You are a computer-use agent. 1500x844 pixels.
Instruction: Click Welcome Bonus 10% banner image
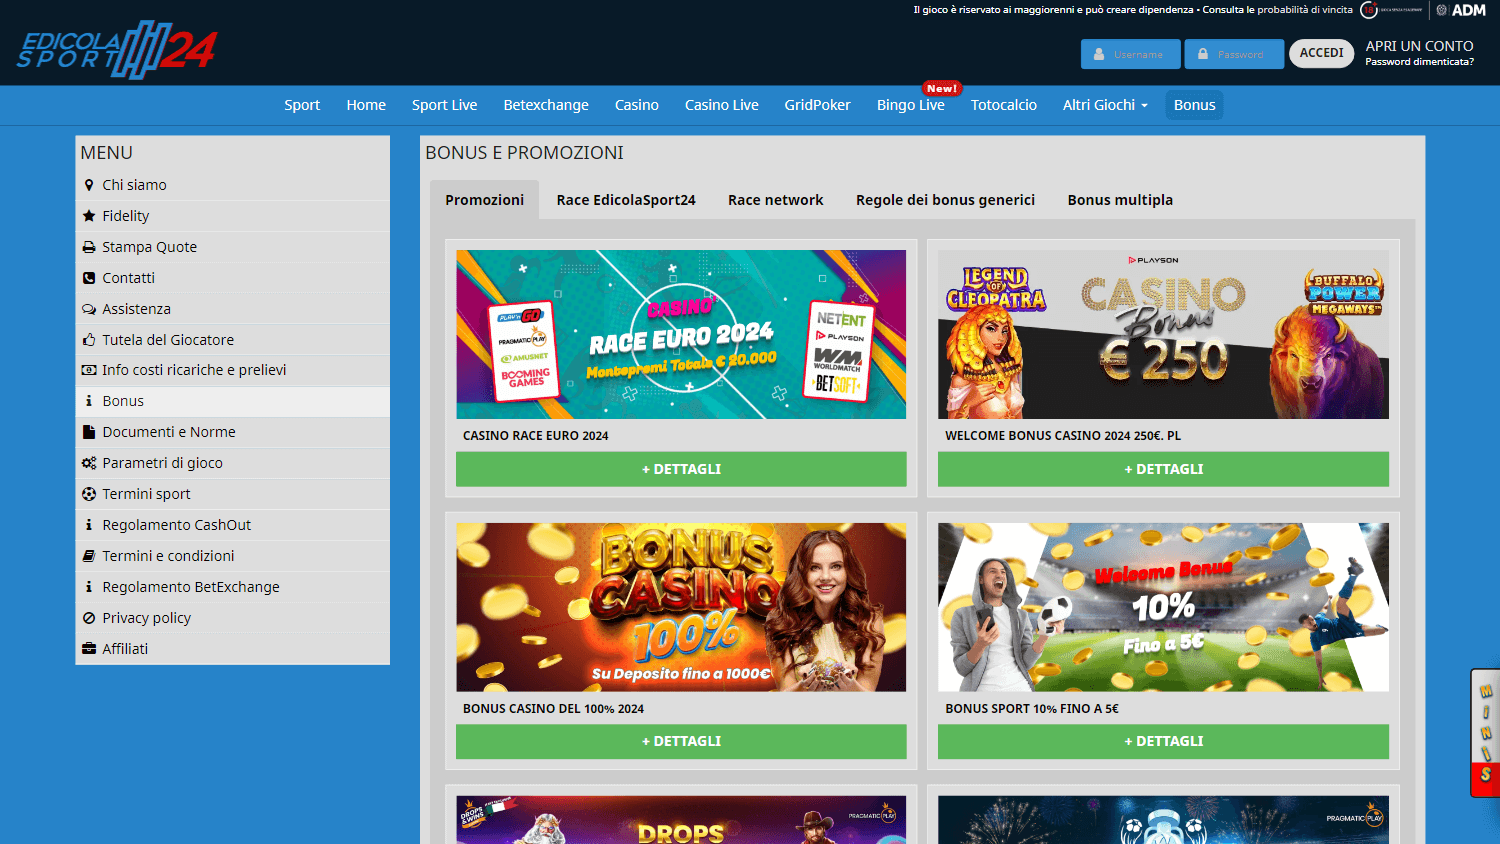[x=1163, y=607]
